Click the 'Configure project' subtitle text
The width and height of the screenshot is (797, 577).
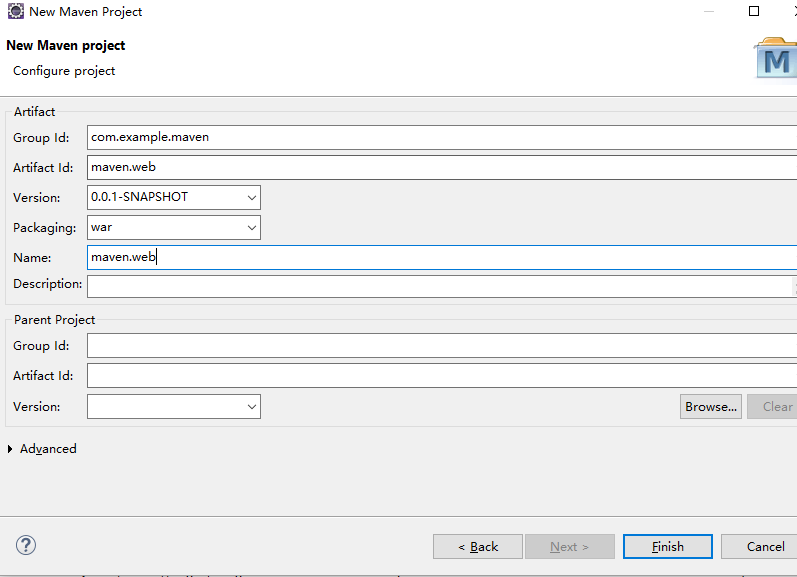64,71
